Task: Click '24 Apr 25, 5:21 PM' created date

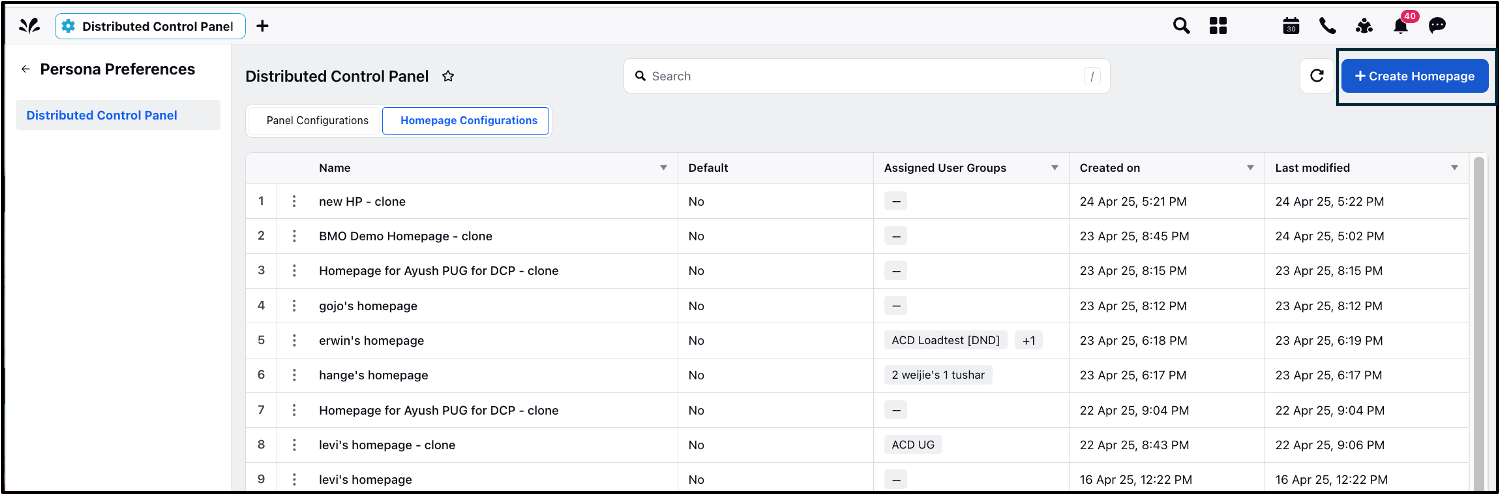Action: 1133,201
